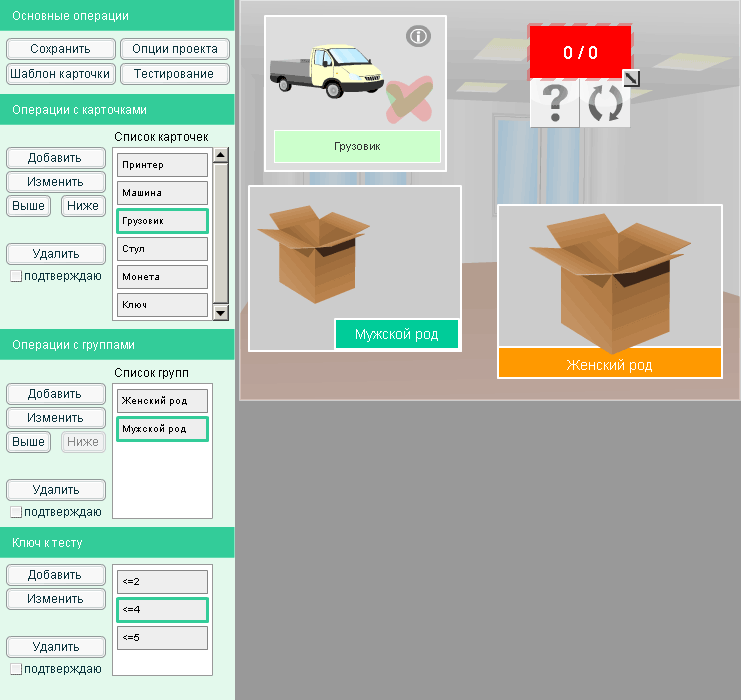
Task: Select the <=4 key entry
Action: (162, 610)
